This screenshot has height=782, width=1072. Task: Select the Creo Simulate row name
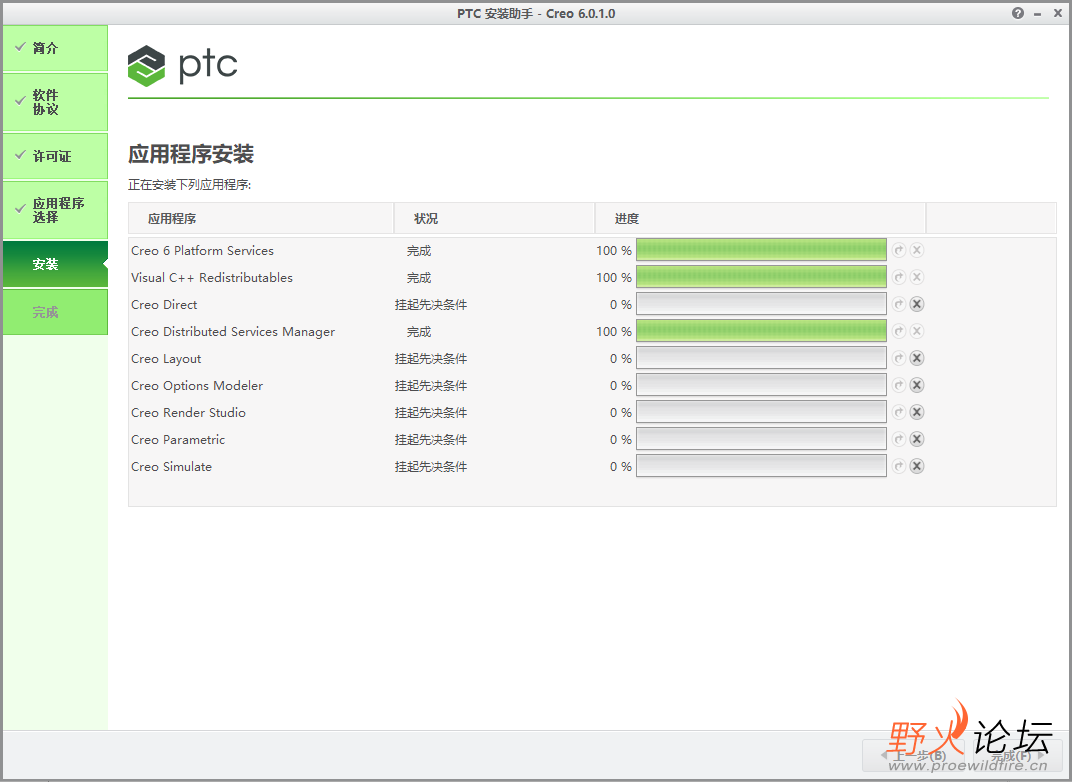click(172, 467)
